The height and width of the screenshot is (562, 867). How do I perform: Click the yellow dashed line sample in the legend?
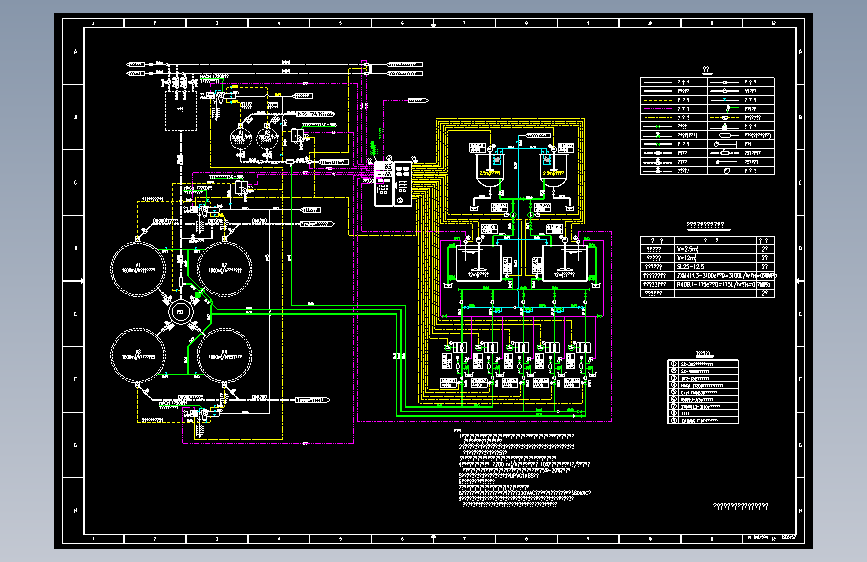[658, 100]
